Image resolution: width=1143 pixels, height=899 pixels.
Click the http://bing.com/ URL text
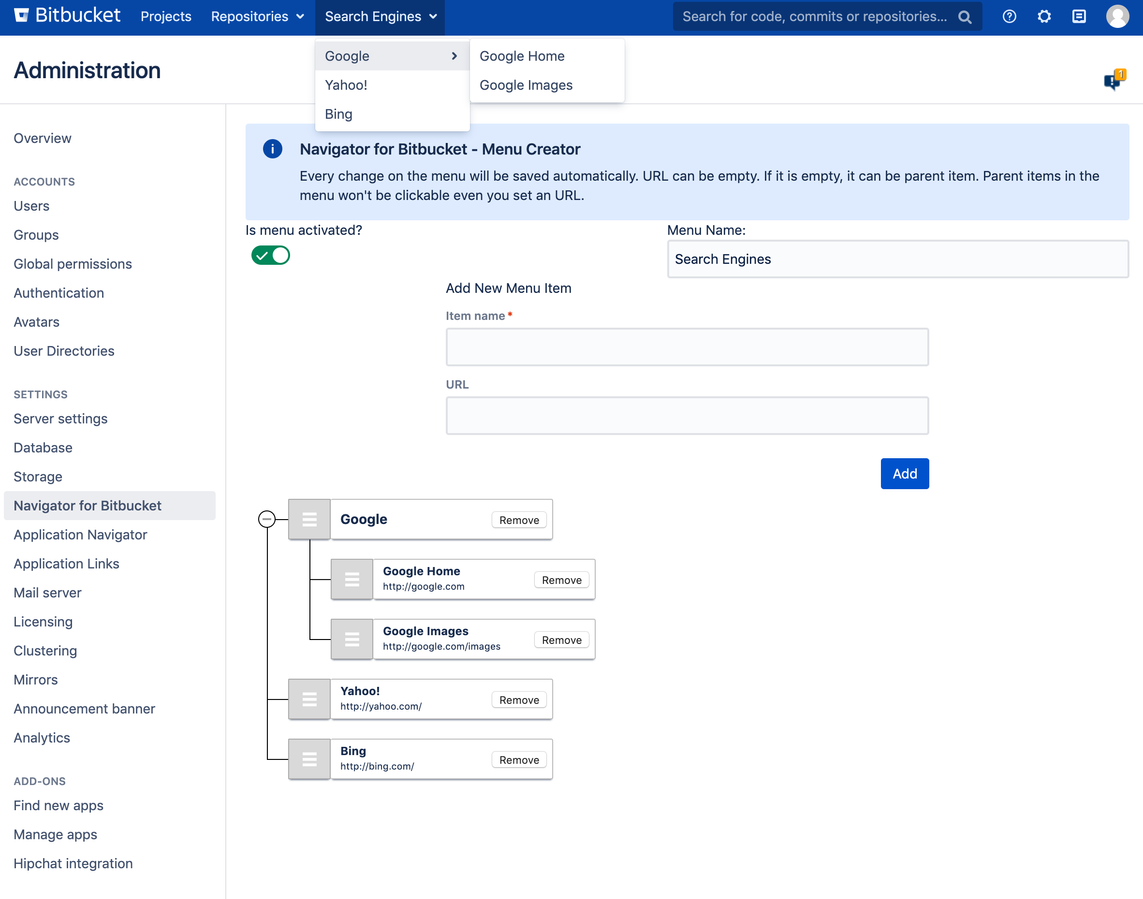(377, 766)
